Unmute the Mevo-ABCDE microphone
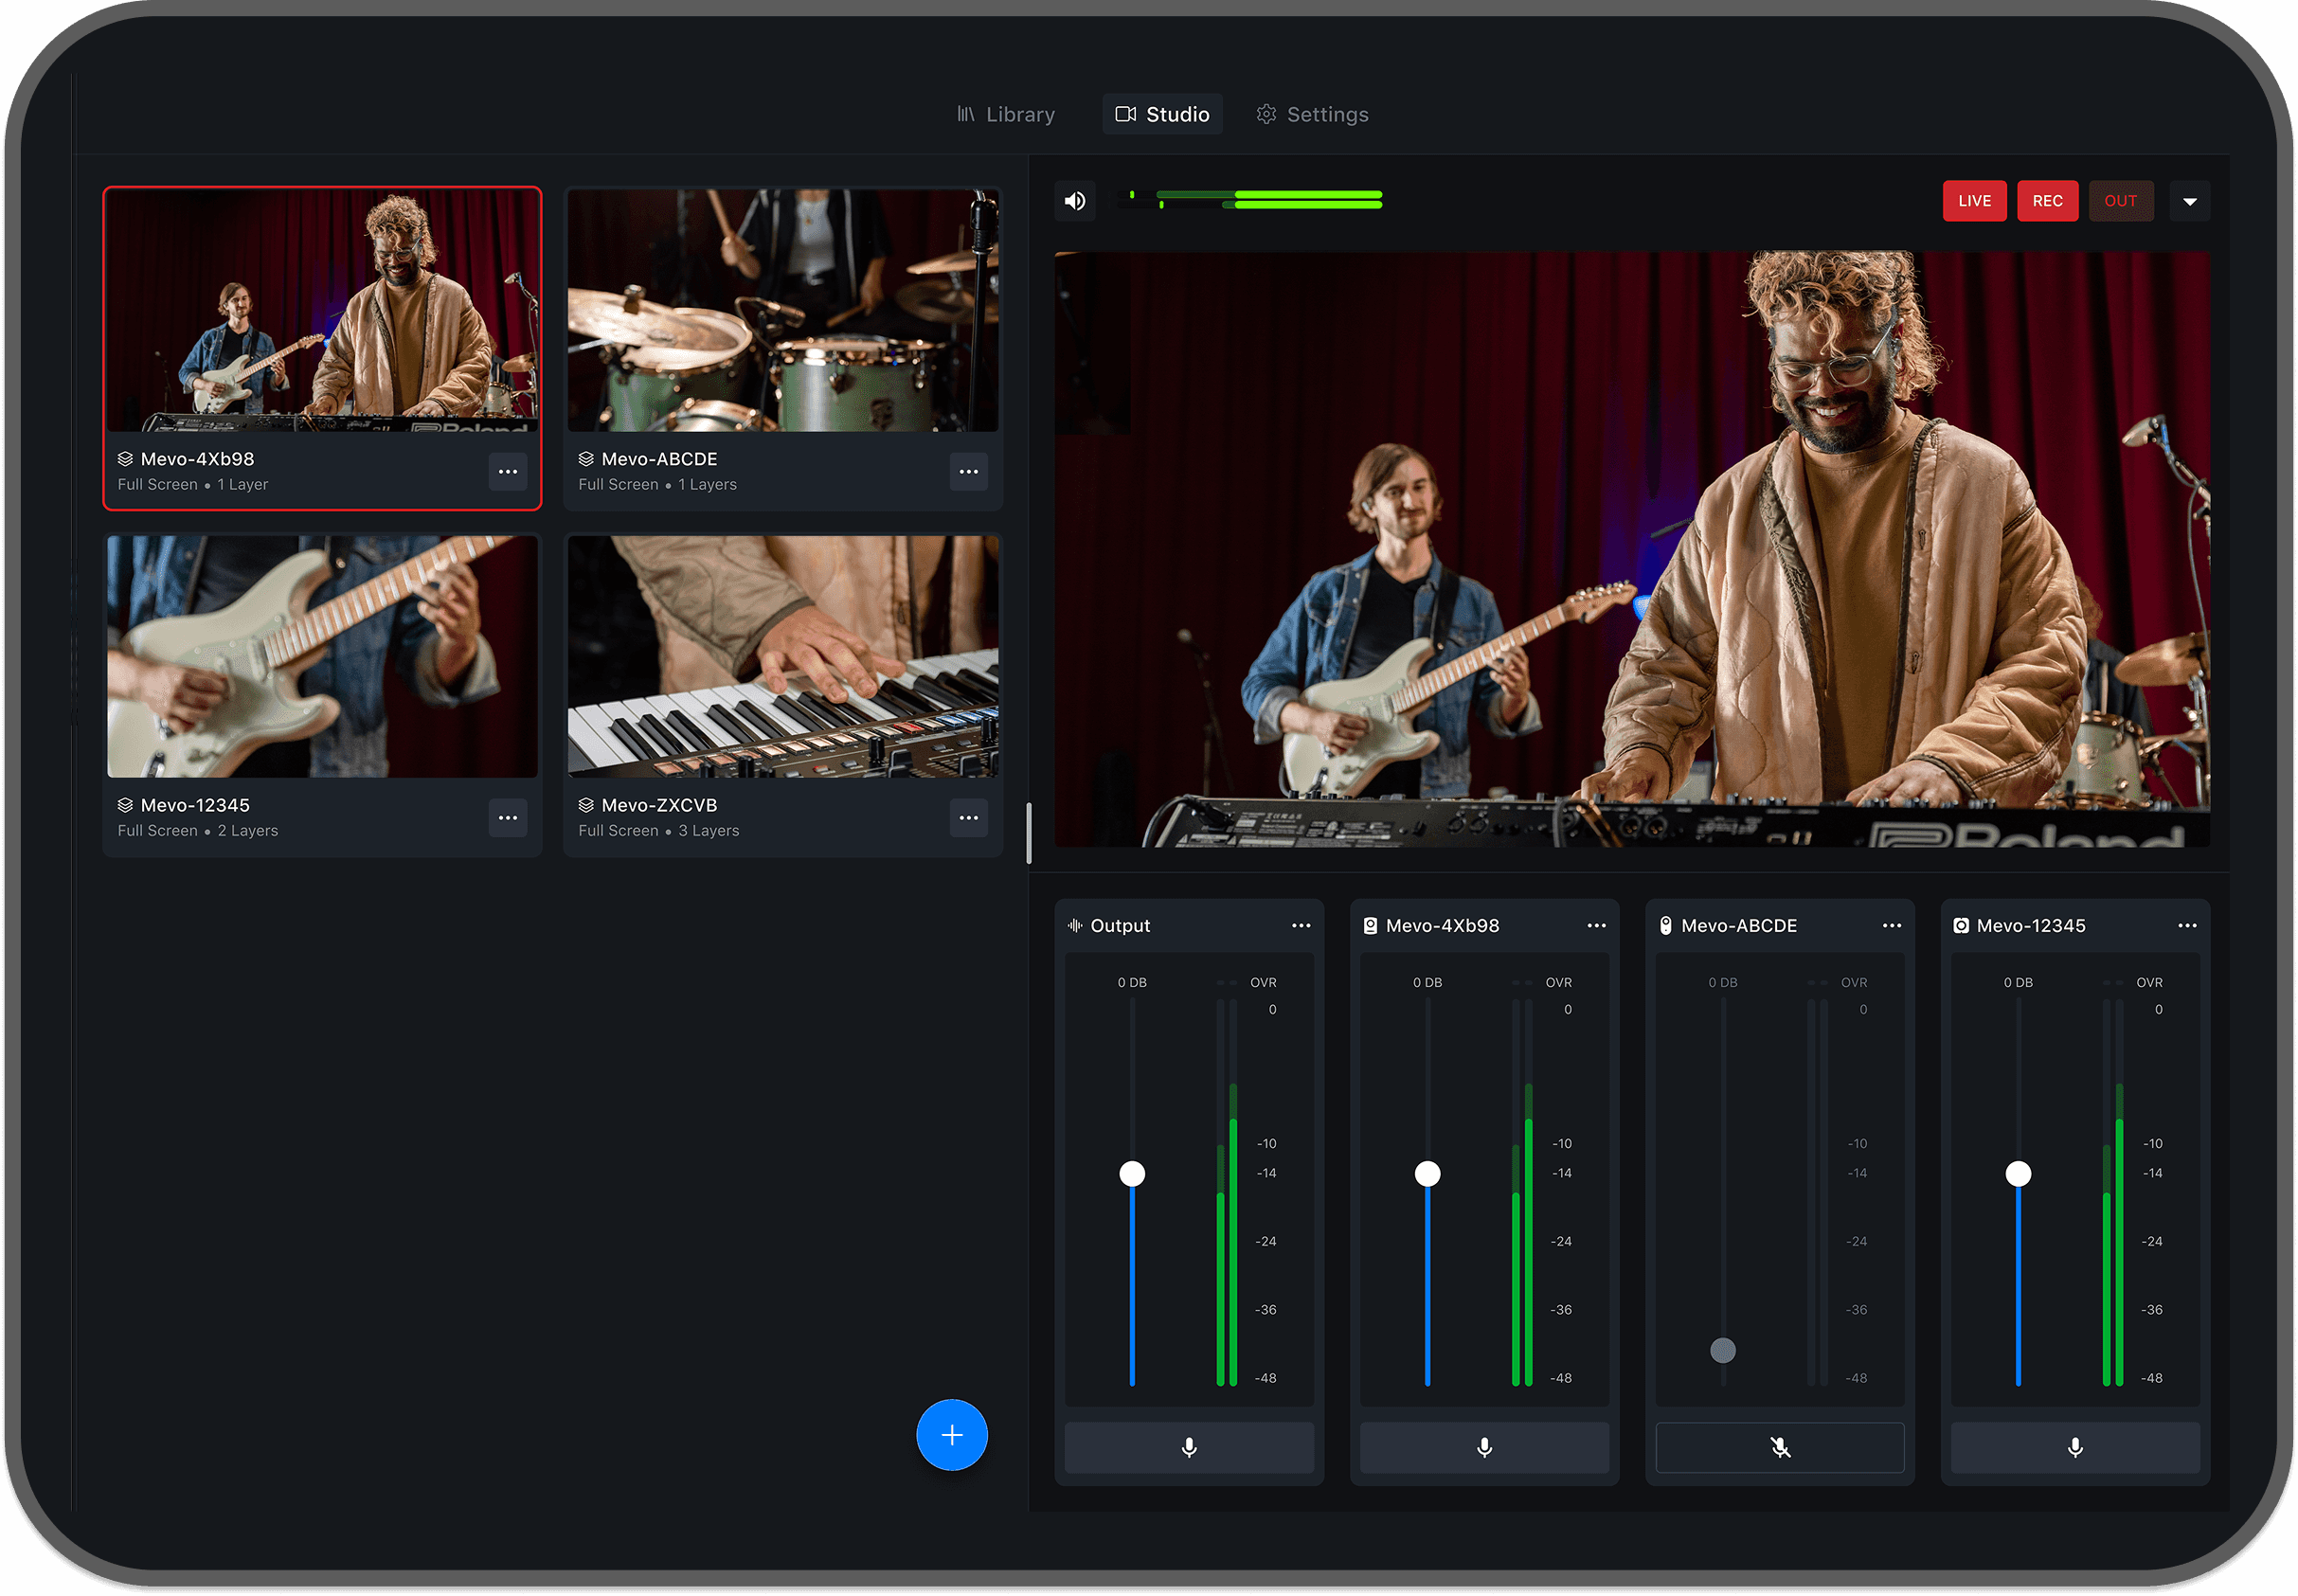Screen dimensions: 2298x1596 (x=1779, y=1447)
